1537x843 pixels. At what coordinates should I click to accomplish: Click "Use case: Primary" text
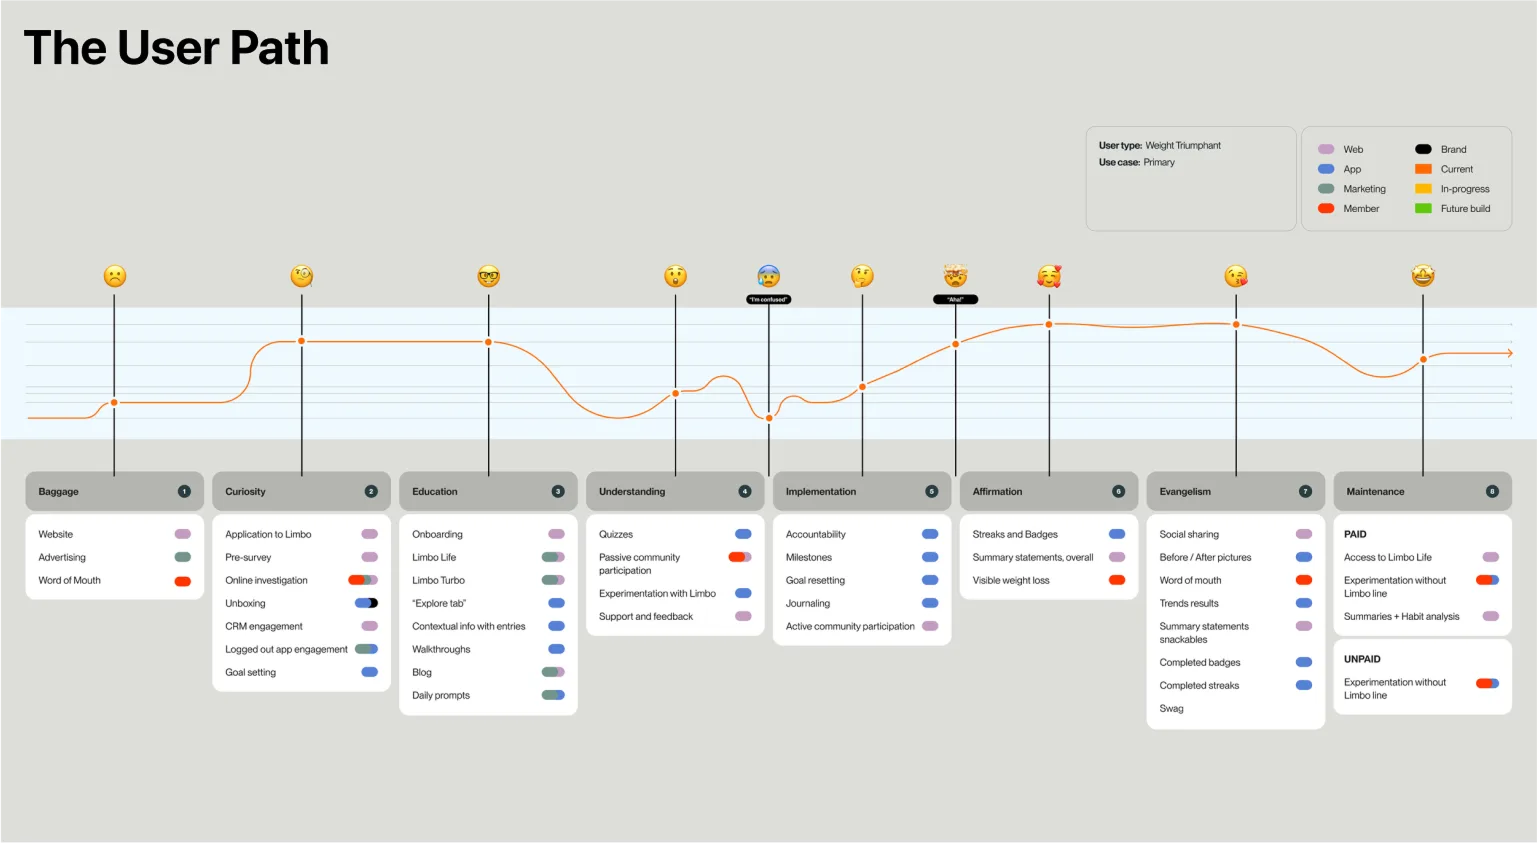1137,162
